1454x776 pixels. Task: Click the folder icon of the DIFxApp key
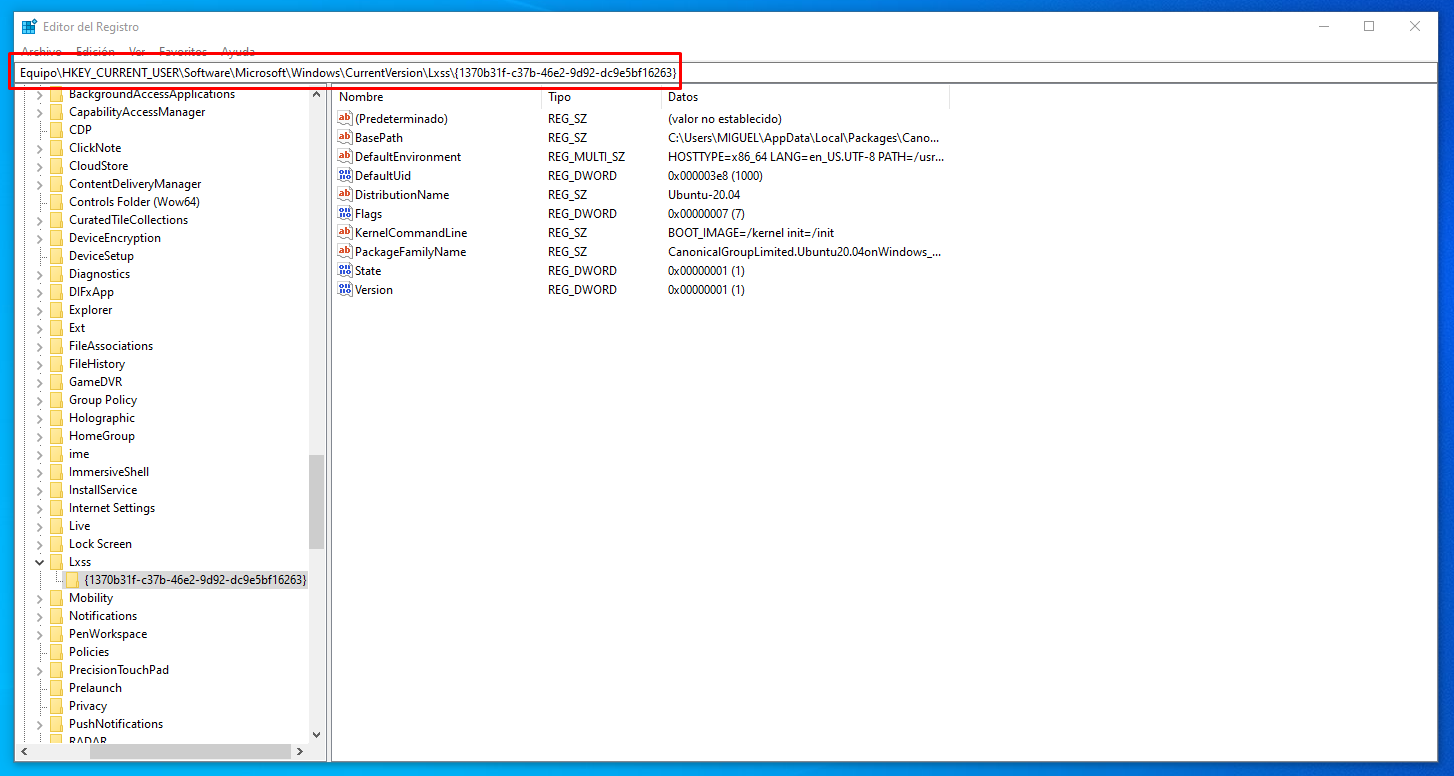(x=56, y=292)
